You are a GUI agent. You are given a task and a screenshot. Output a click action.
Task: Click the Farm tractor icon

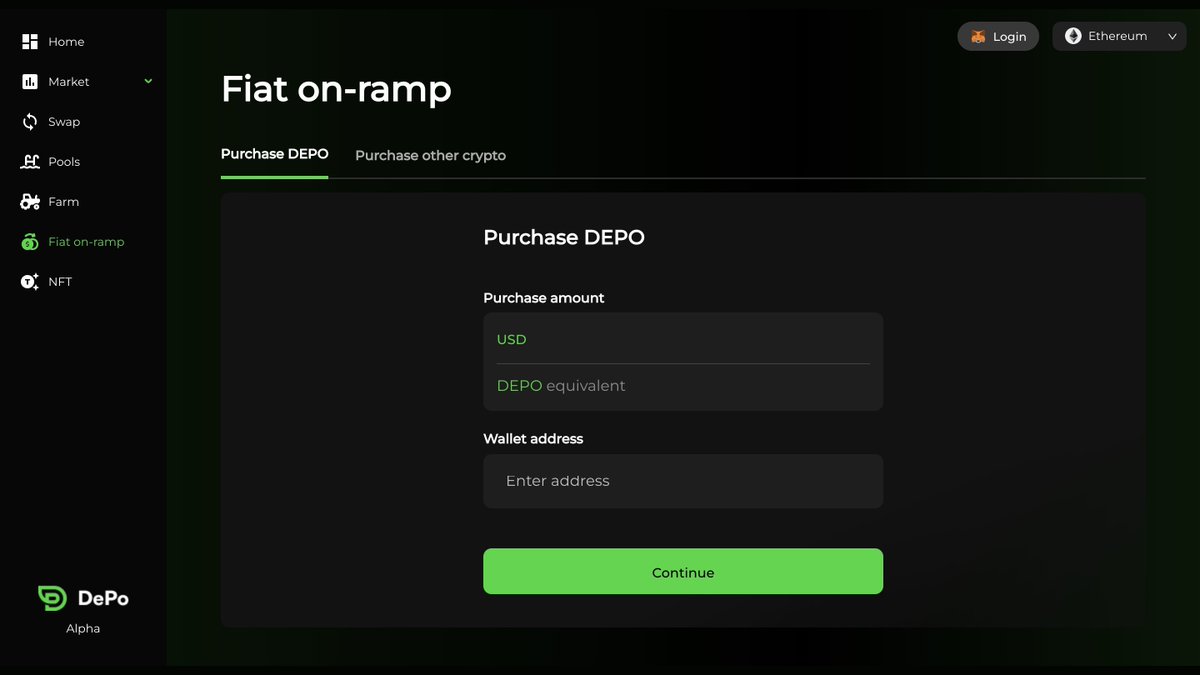30,202
